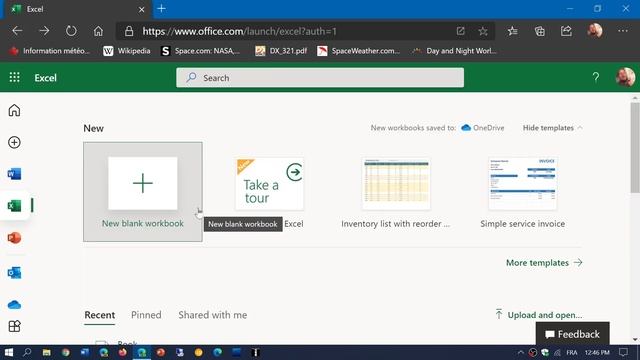Screen dimensions: 640x360
Task: Click the browser address bar URL
Action: tap(240, 31)
